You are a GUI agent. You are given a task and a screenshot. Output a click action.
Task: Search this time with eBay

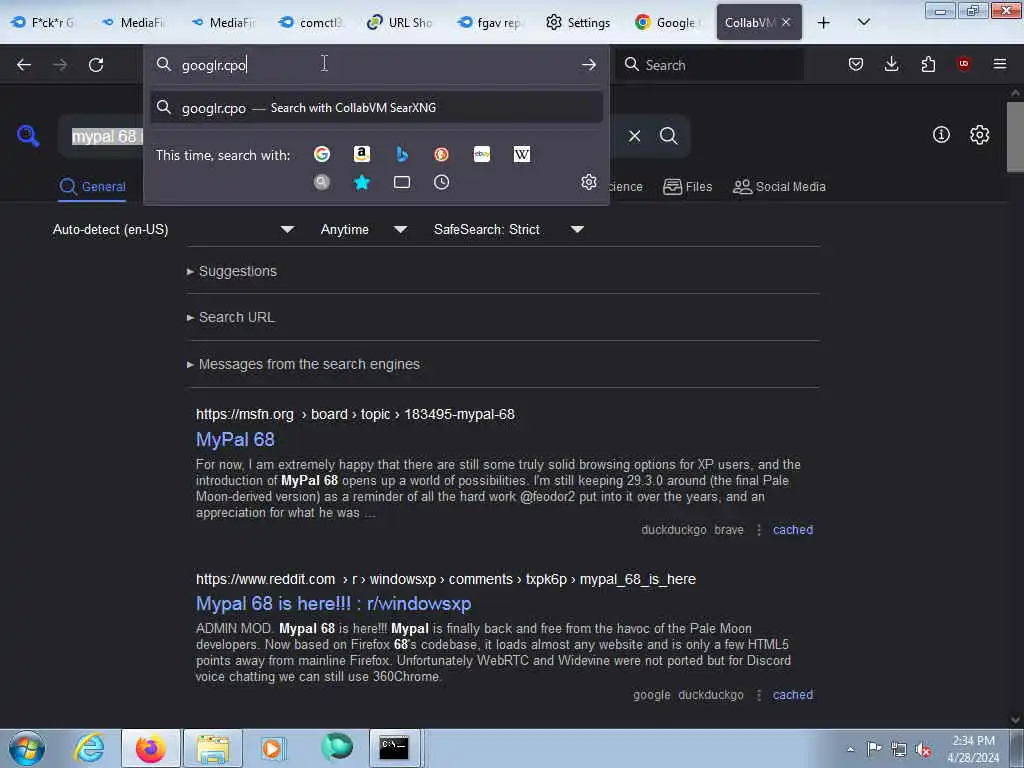[x=482, y=154]
